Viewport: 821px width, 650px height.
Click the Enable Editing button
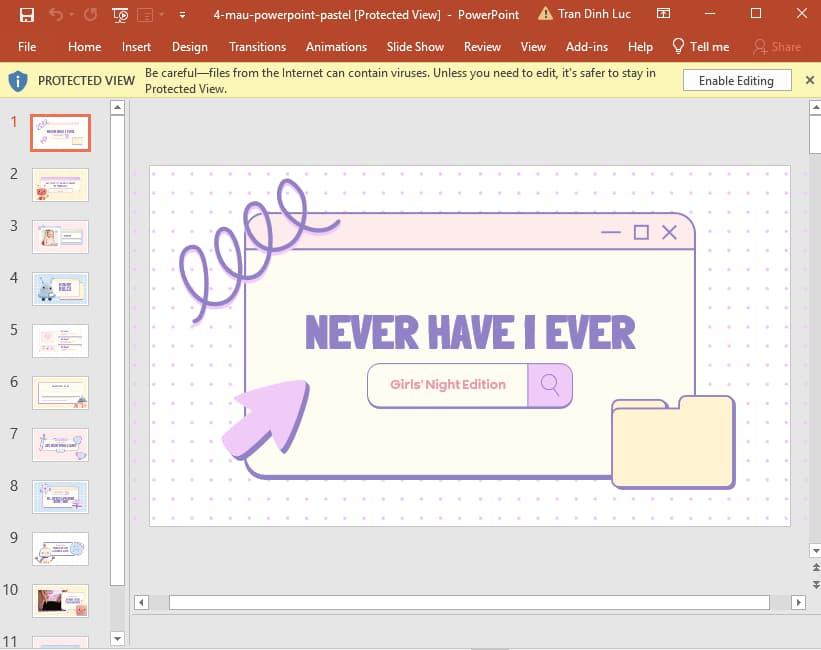(736, 81)
